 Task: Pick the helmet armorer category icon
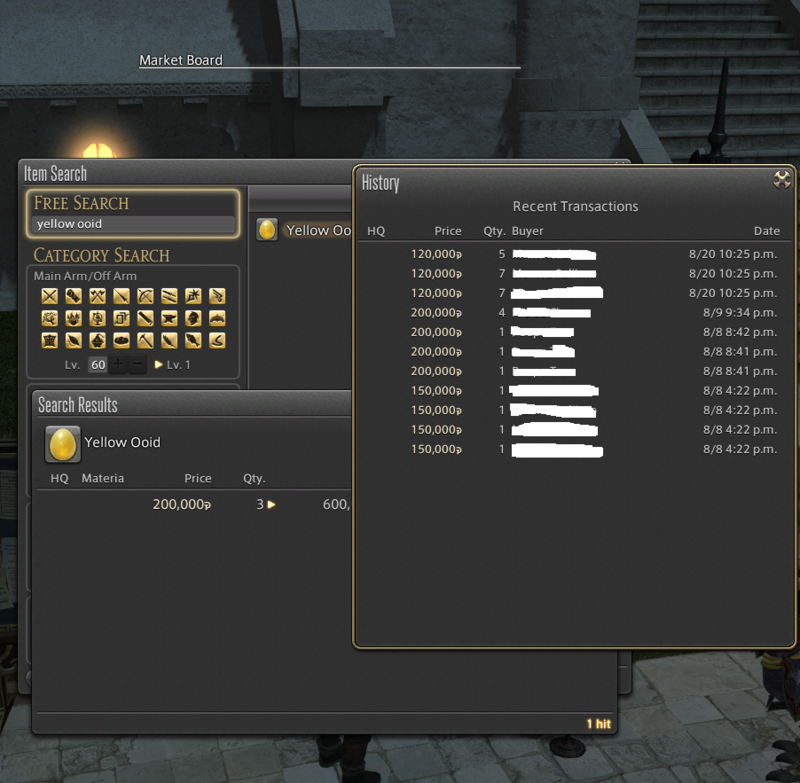tap(193, 318)
